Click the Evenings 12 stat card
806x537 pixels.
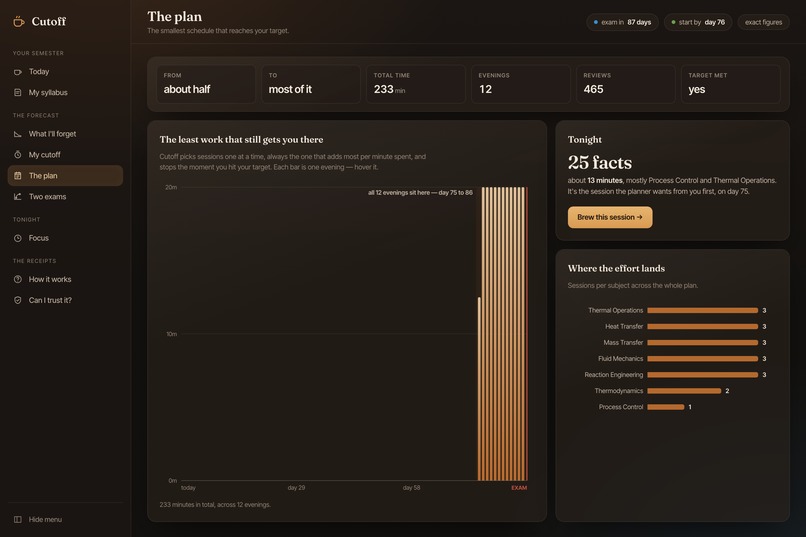(x=520, y=84)
